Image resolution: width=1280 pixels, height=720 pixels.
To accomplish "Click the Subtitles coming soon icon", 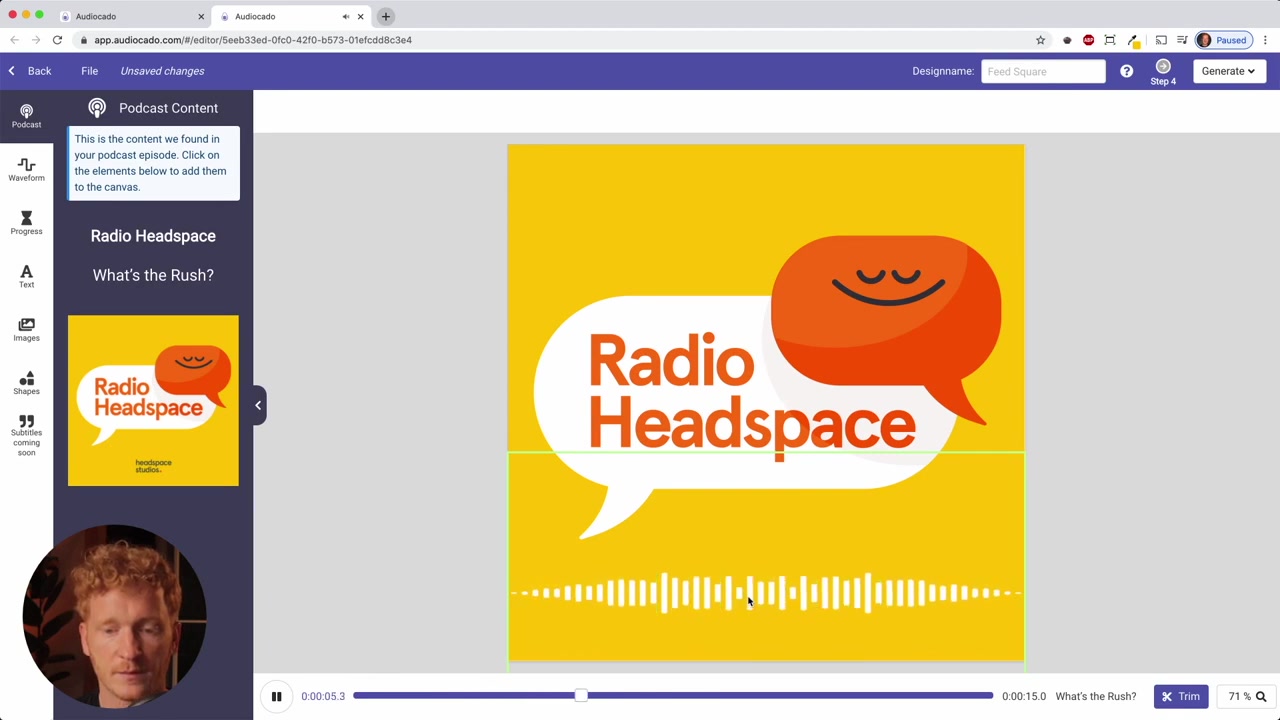I will [26, 435].
